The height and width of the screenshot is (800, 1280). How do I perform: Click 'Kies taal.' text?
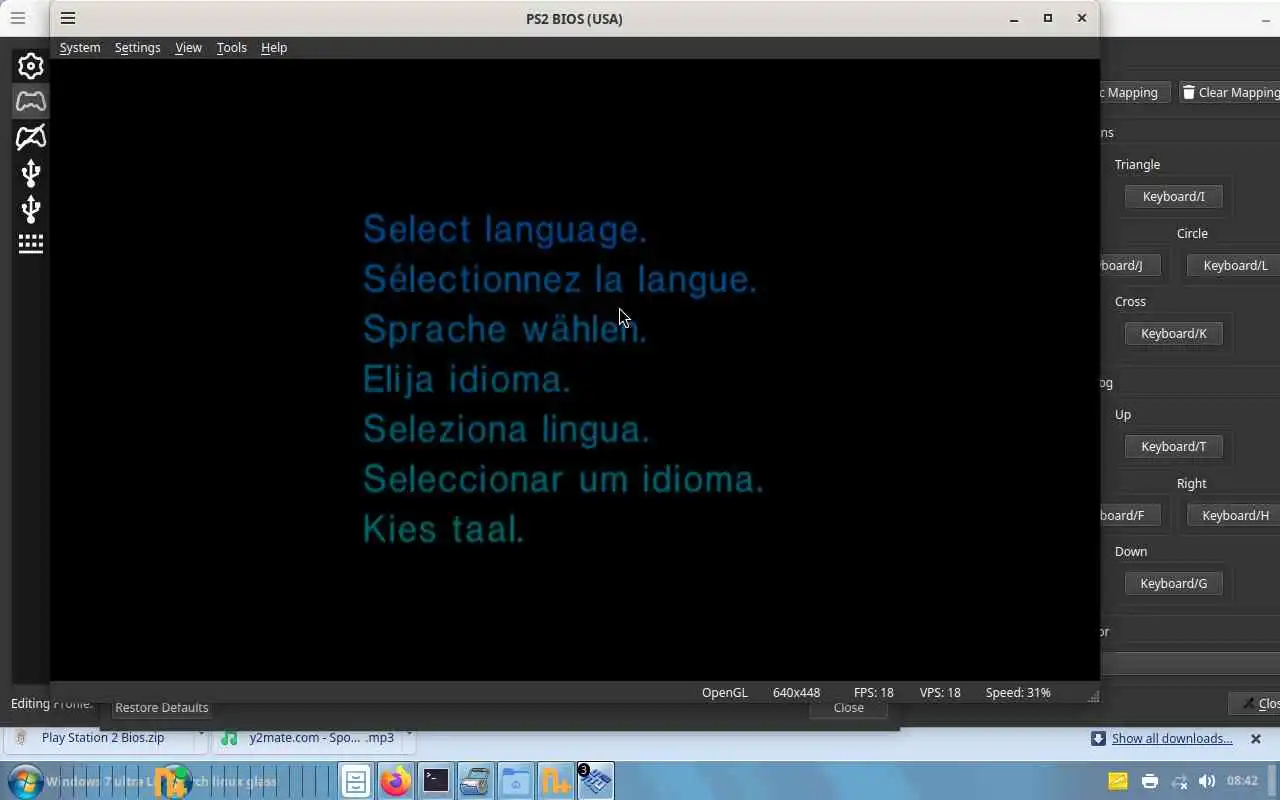click(443, 529)
